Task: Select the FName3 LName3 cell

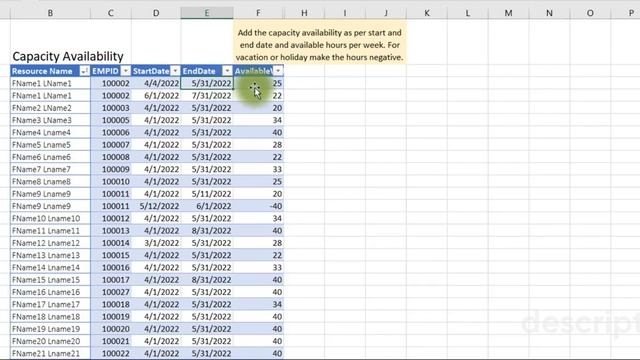Action: pyautogui.click(x=50, y=120)
